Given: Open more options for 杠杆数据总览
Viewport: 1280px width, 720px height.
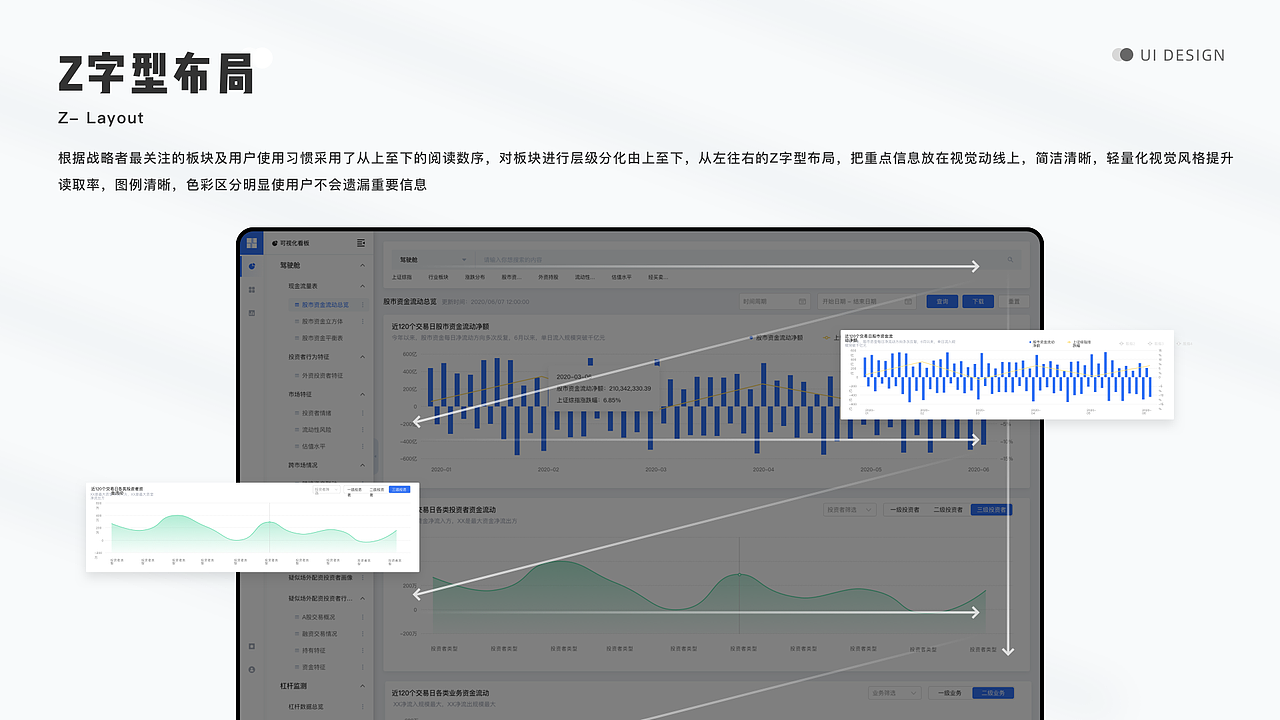Looking at the screenshot, I should [363, 707].
